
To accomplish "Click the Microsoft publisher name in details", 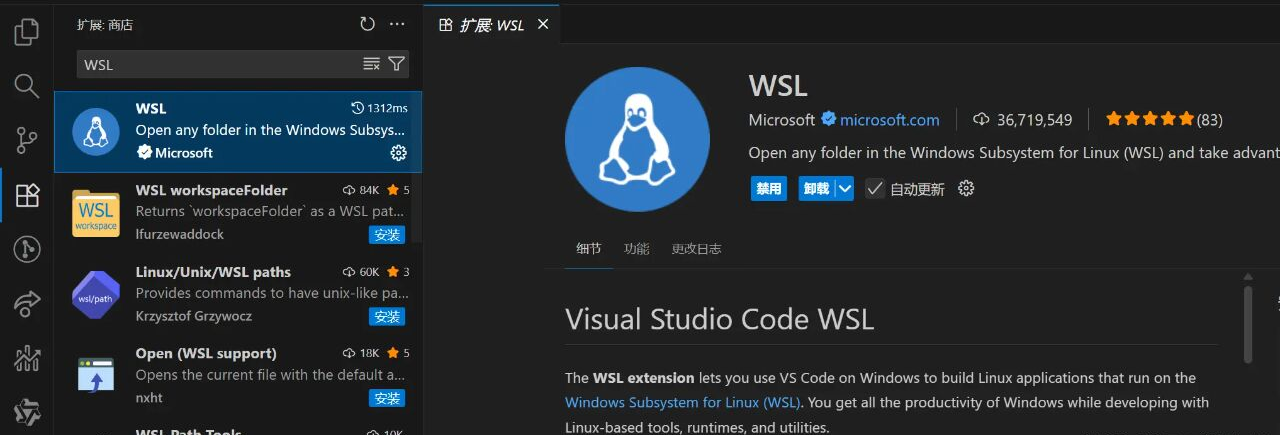I will click(782, 120).
